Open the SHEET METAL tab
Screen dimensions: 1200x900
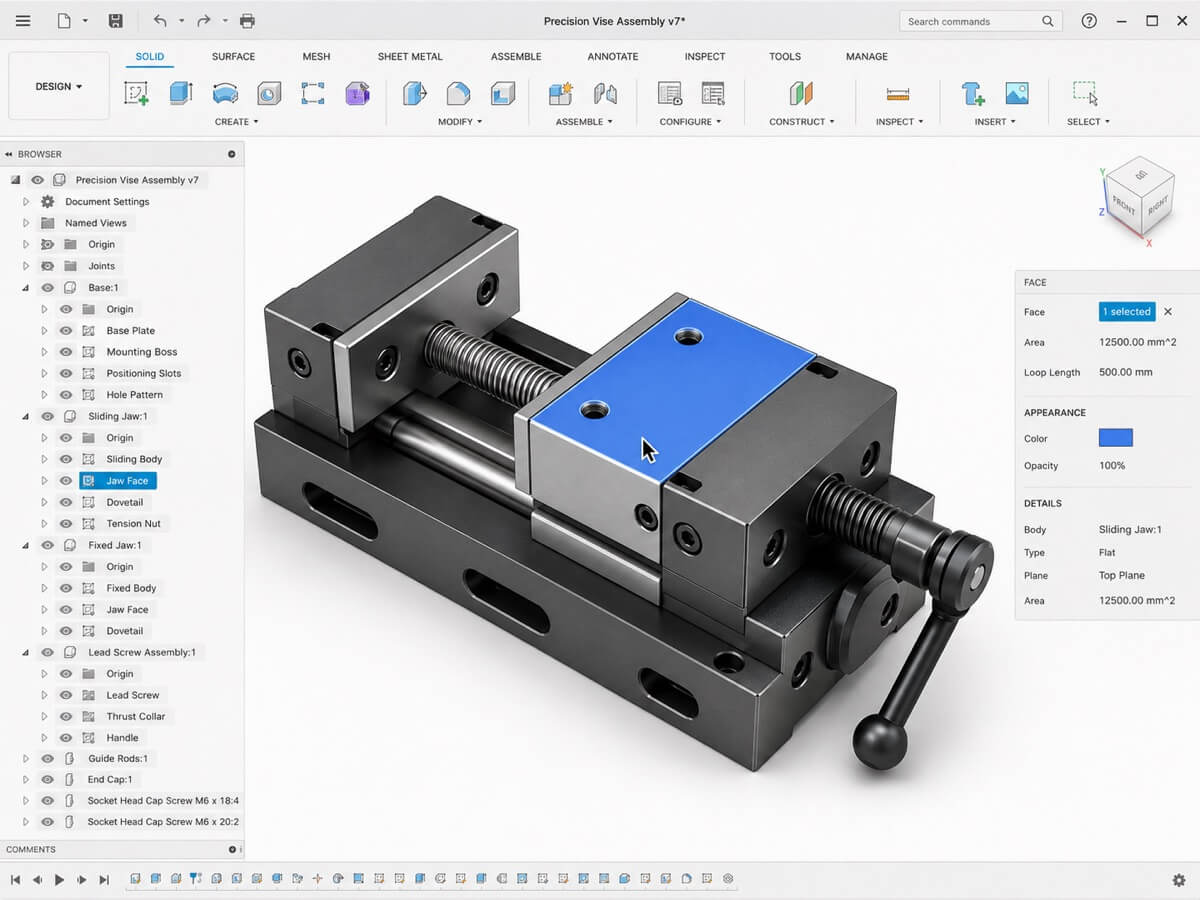[x=410, y=57]
